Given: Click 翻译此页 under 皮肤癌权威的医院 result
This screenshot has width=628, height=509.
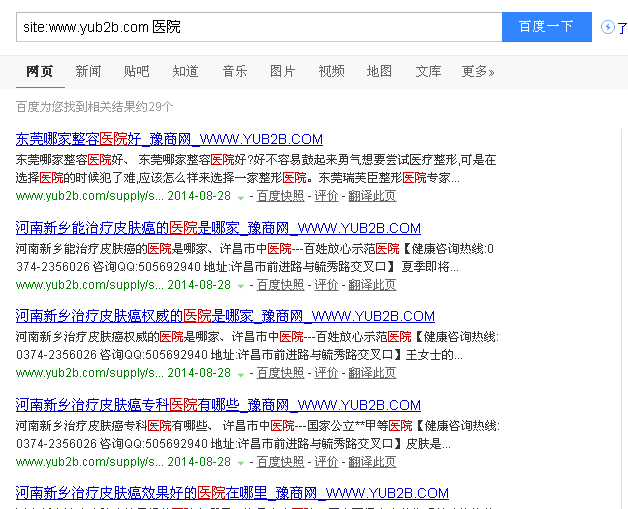Looking at the screenshot, I should 372,373.
